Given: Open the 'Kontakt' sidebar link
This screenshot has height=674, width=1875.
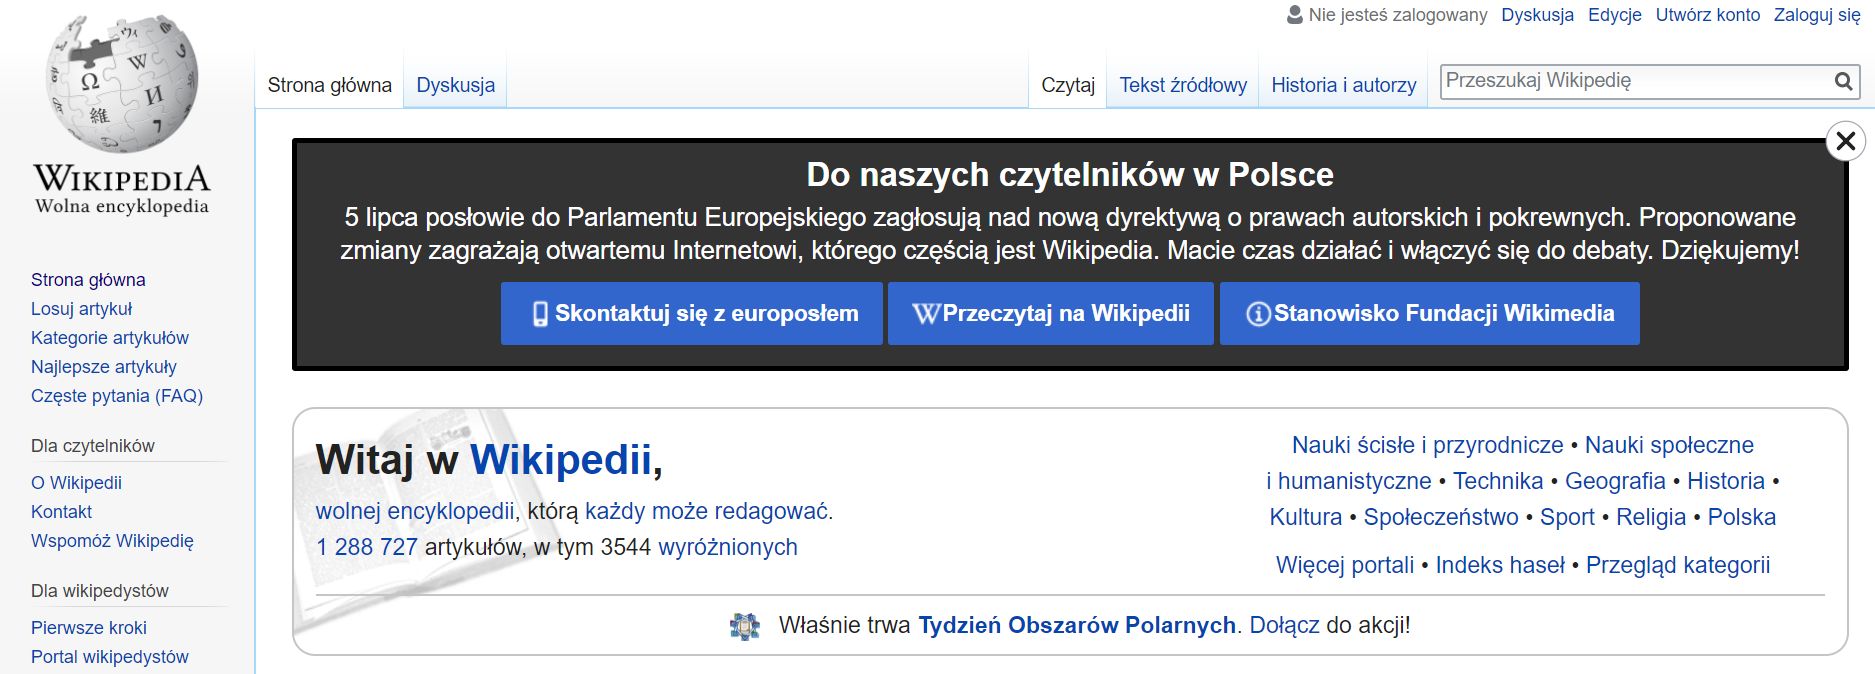Looking at the screenshot, I should [61, 512].
